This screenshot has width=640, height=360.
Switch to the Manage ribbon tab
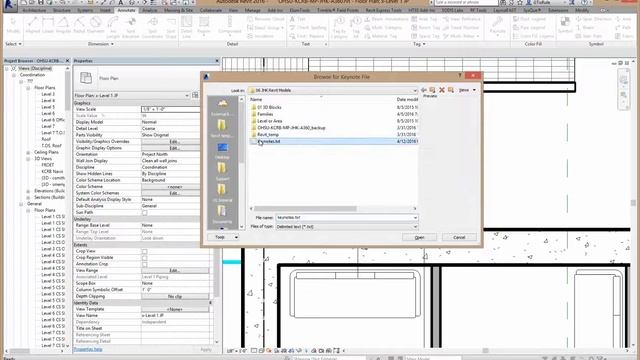253,10
